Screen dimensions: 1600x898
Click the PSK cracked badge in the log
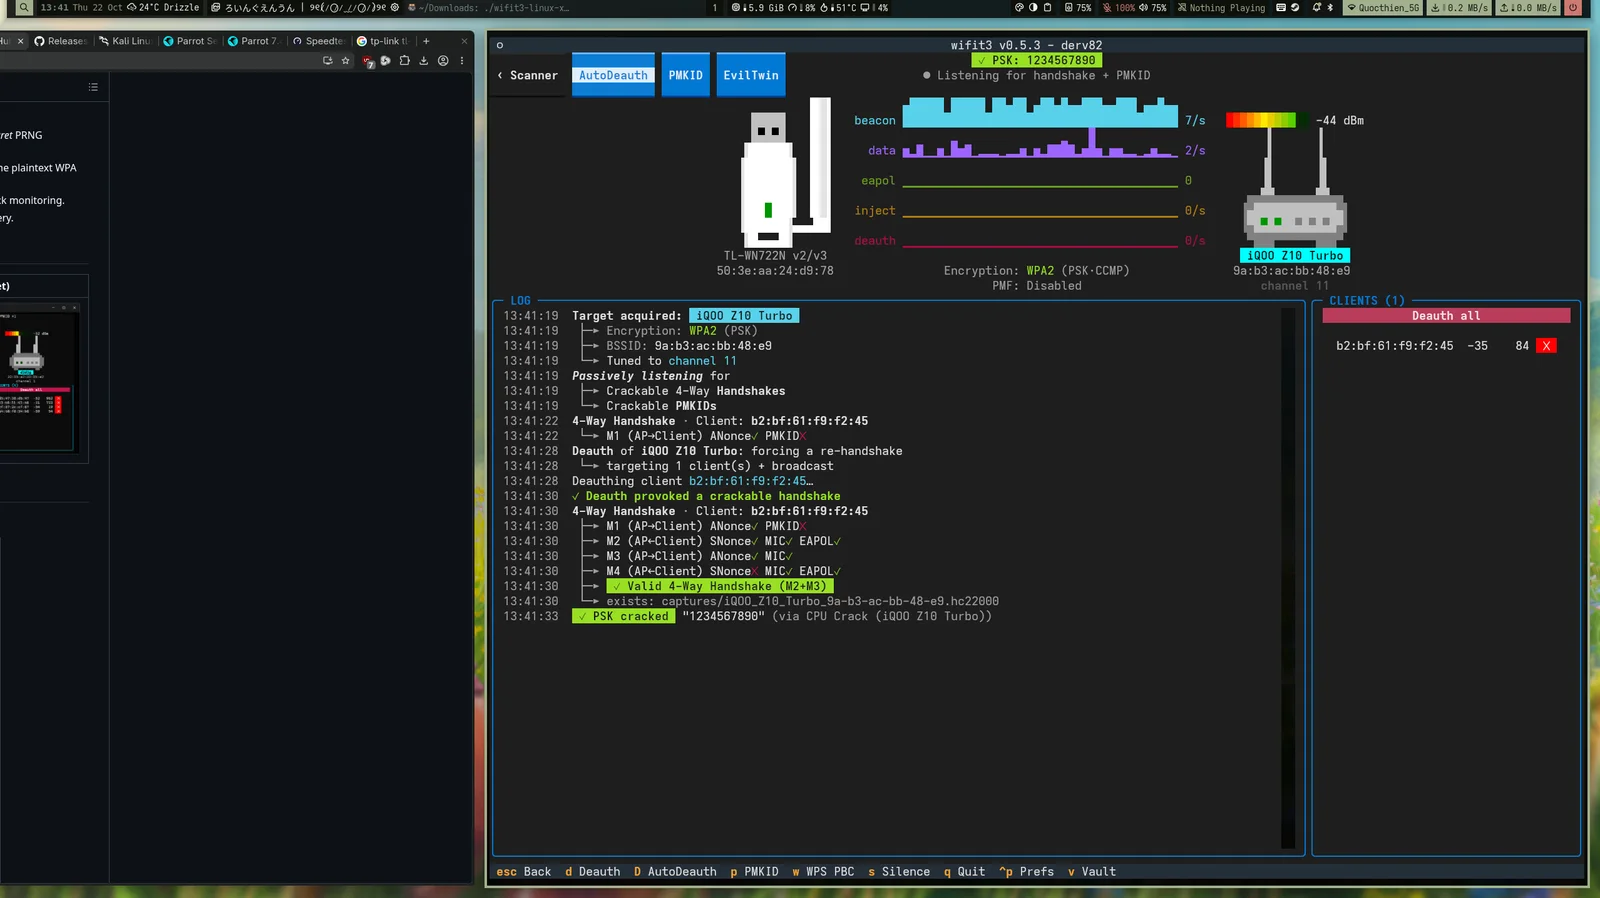coord(624,616)
